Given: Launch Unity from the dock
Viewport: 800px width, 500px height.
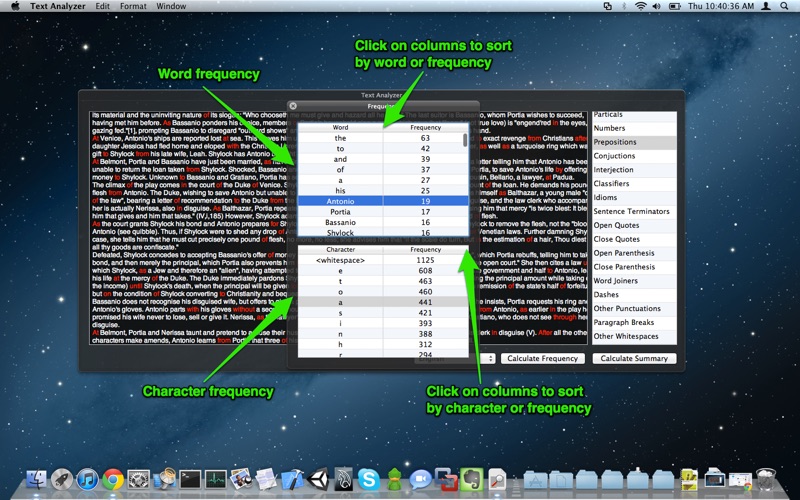Looking at the screenshot, I should (318, 480).
